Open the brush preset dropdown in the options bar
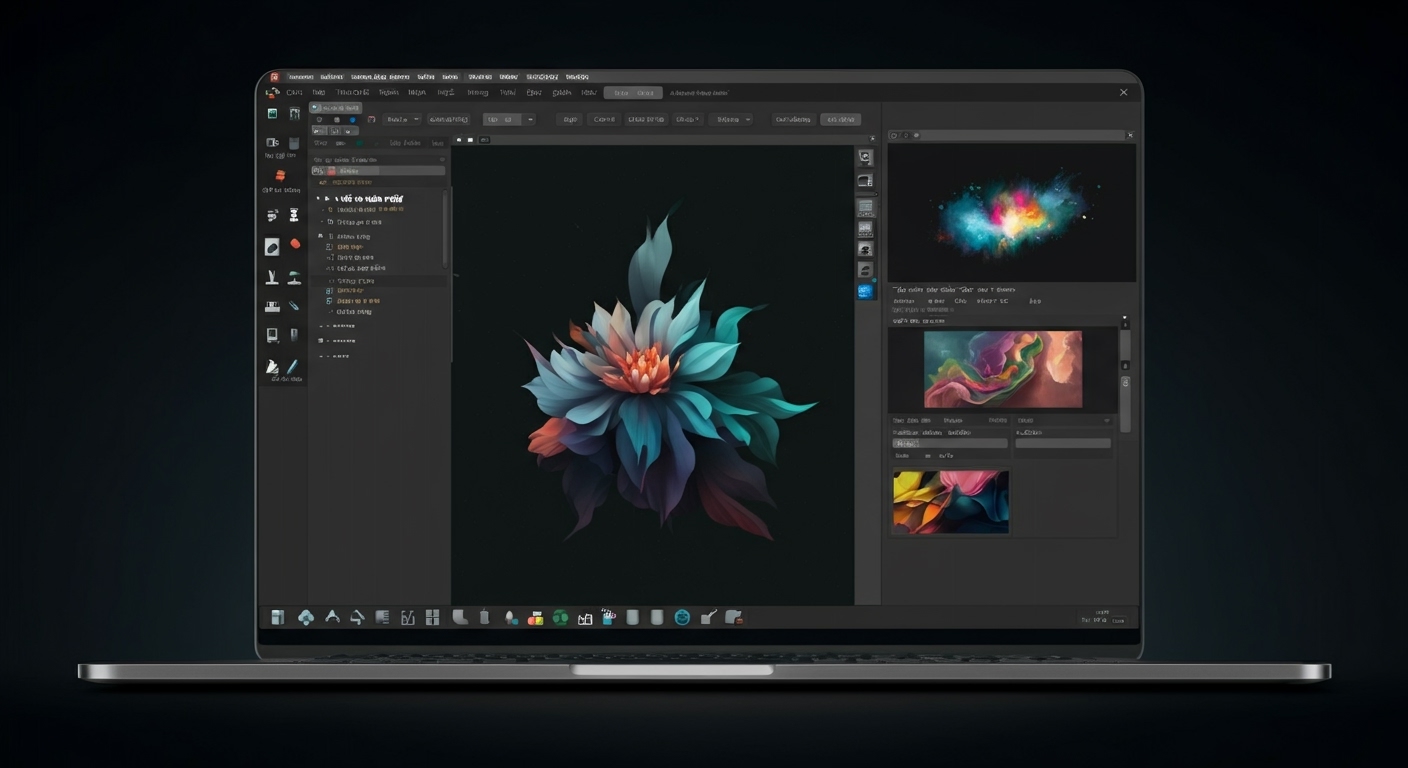The width and height of the screenshot is (1408, 768). 401,120
